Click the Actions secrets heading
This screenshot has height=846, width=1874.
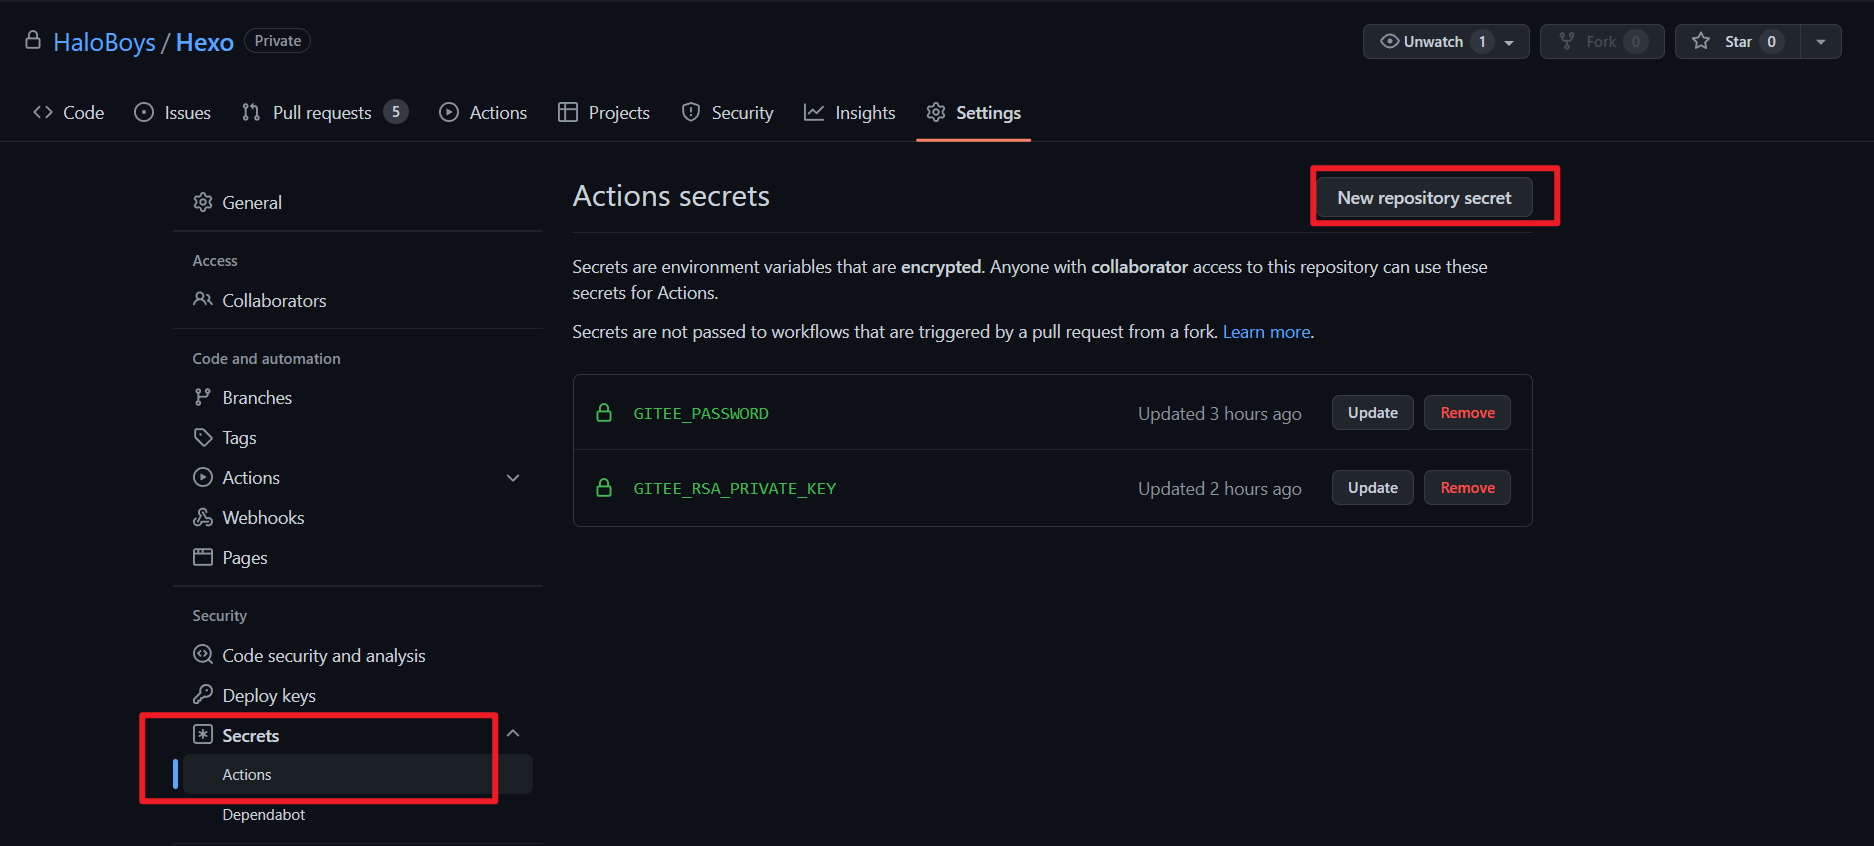[x=671, y=196]
